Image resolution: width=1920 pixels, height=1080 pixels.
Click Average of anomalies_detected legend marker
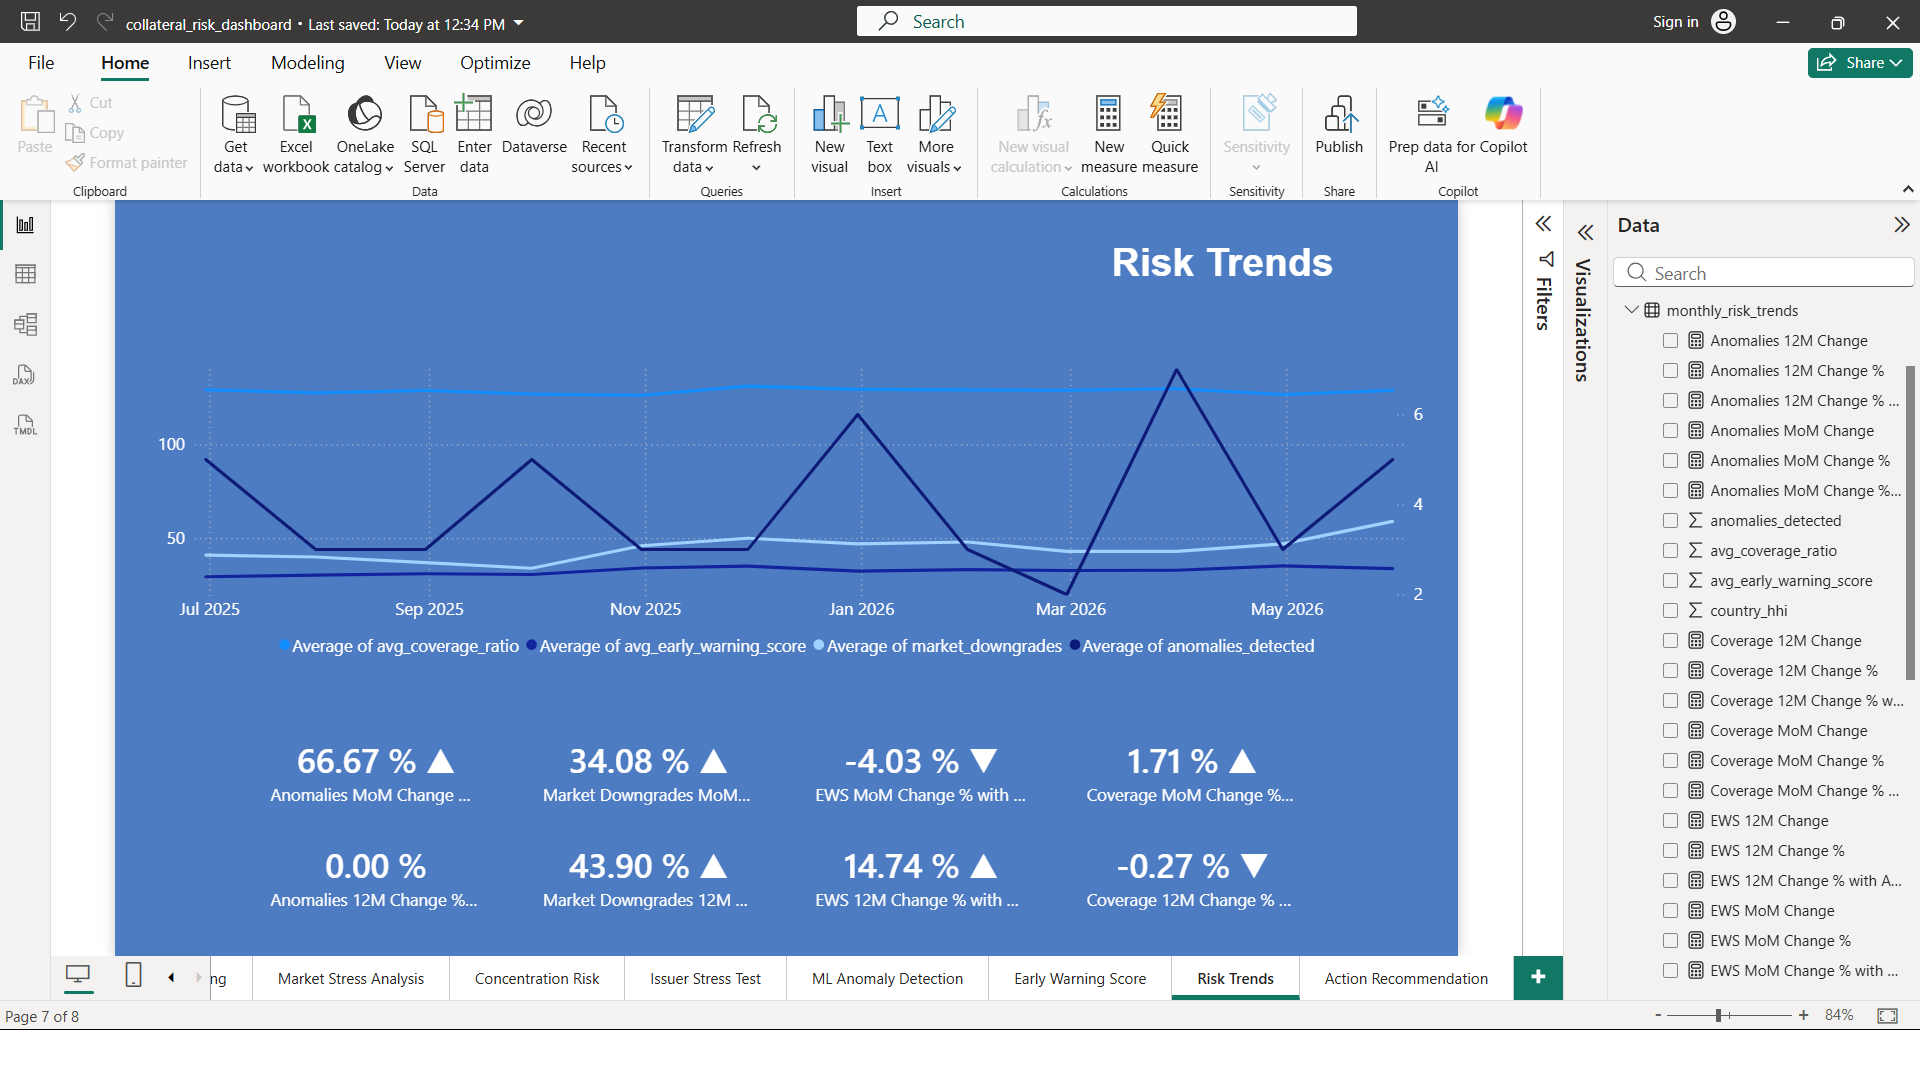tap(1075, 645)
